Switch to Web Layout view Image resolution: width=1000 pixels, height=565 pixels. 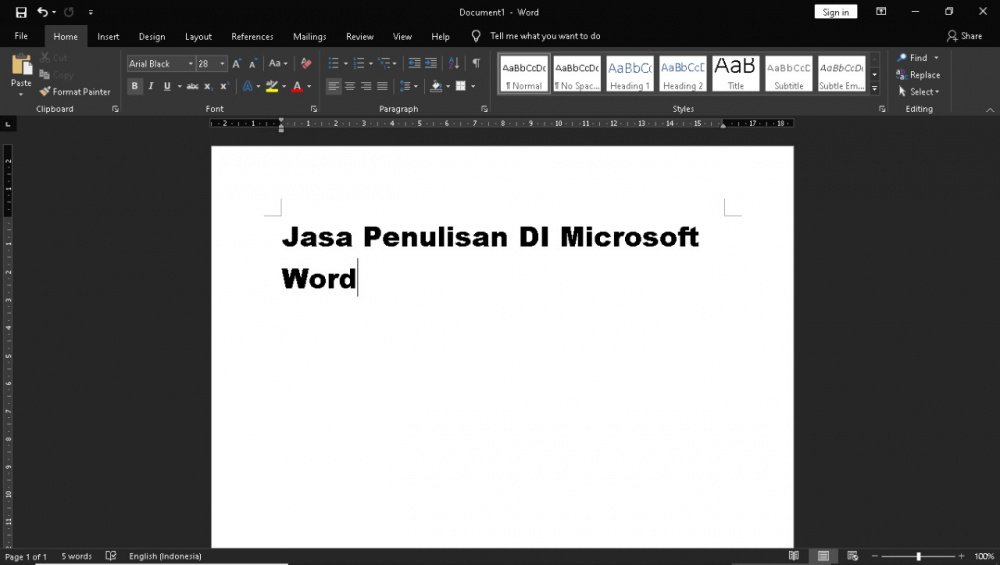coord(853,556)
